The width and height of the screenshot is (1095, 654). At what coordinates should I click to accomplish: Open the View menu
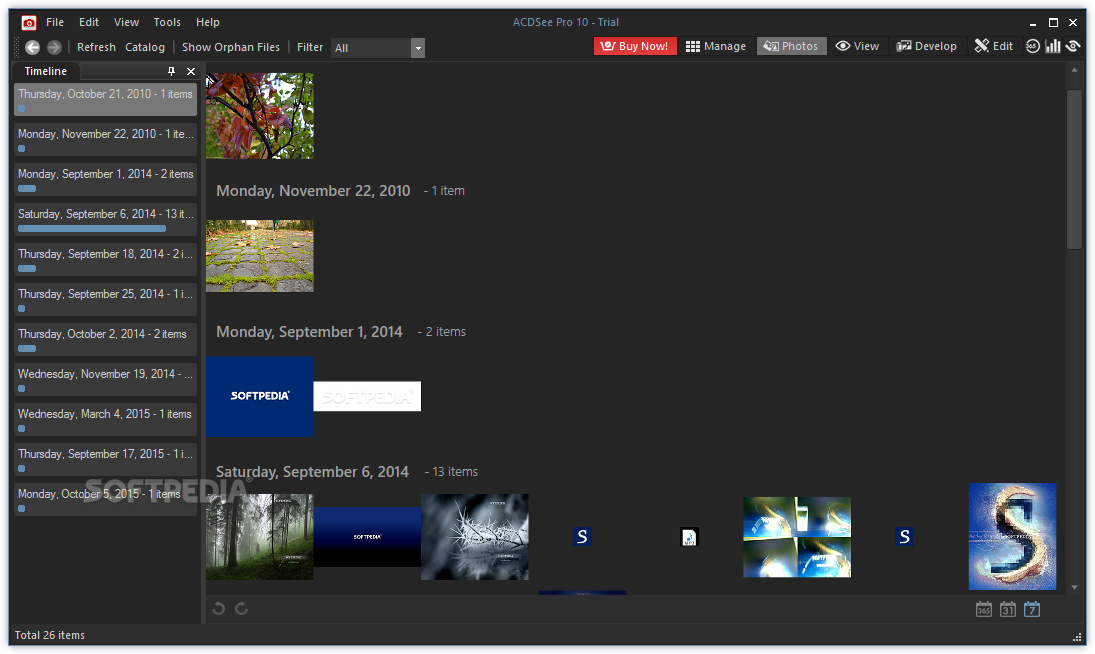point(126,22)
